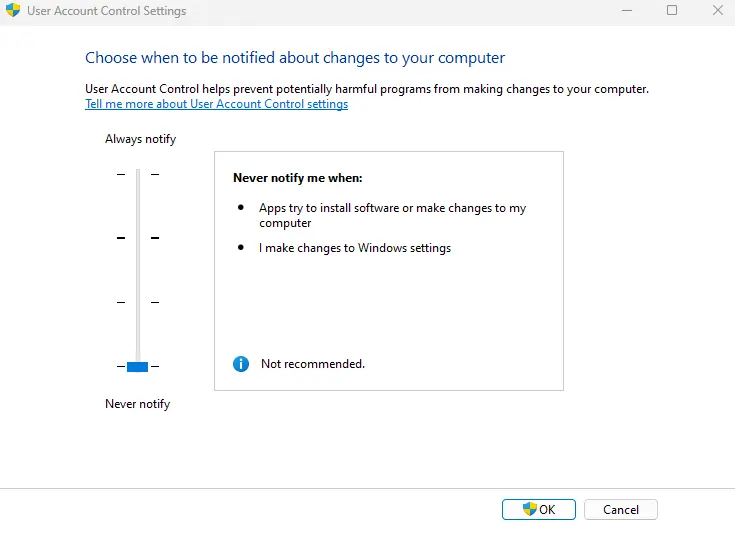Click the 'Never notify' label below slider
Image resolution: width=735 pixels, height=544 pixels.
(137, 404)
